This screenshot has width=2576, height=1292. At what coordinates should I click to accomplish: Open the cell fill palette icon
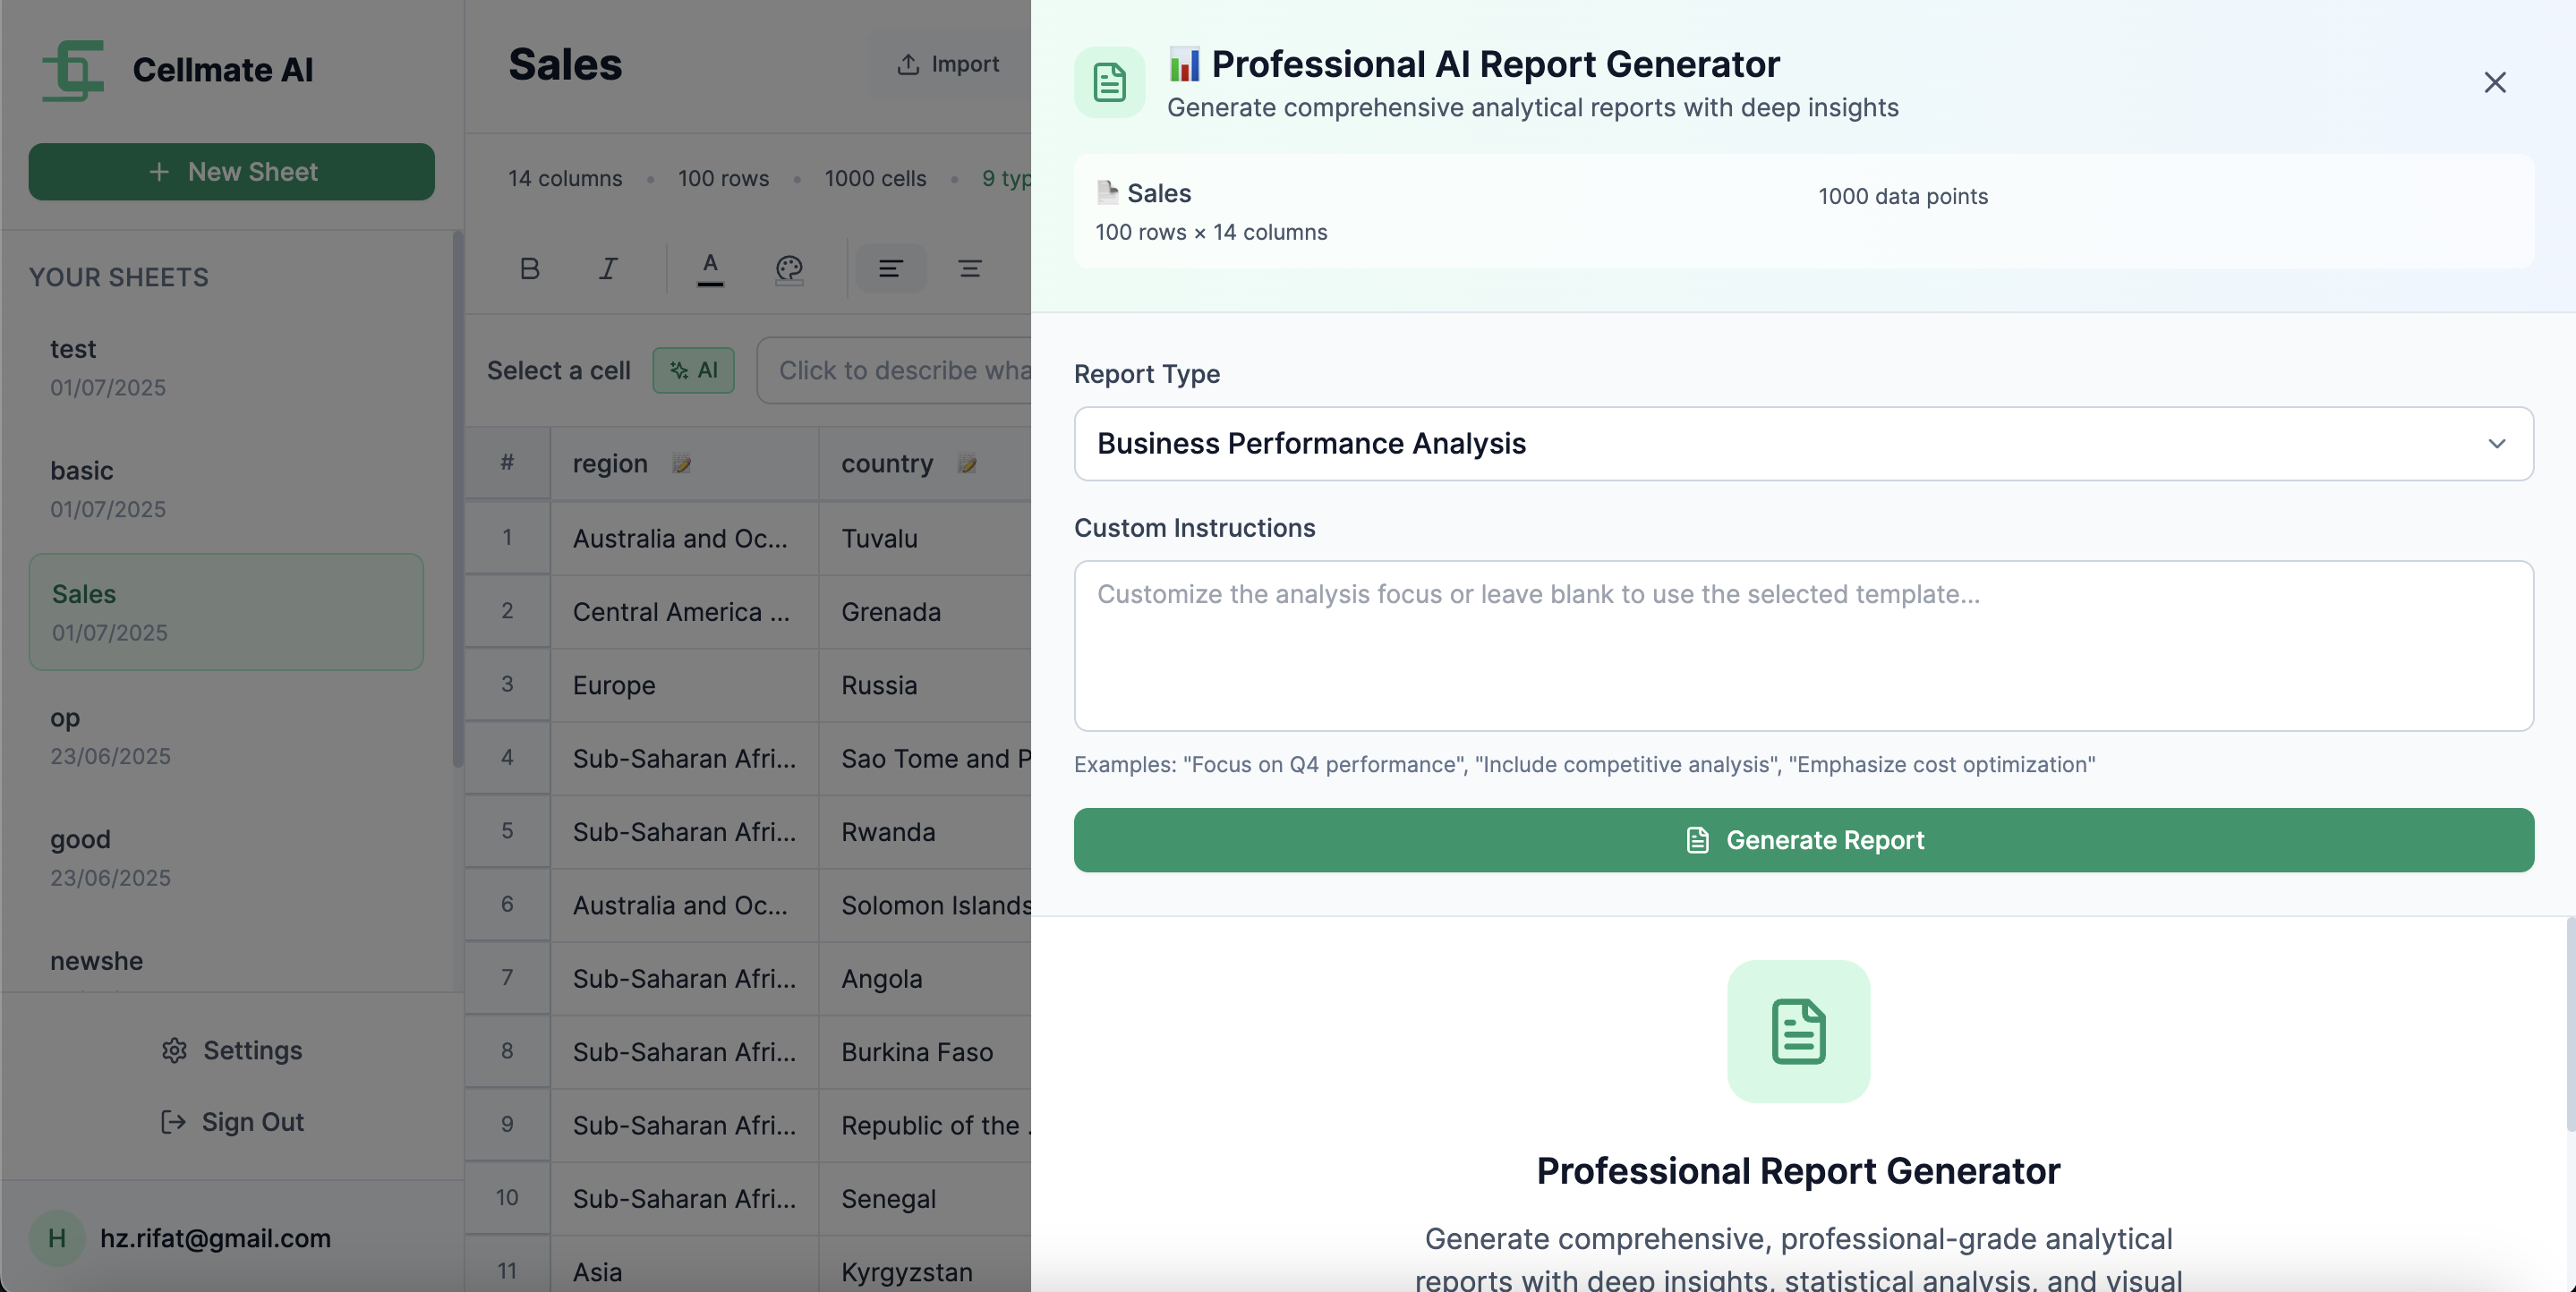[789, 268]
